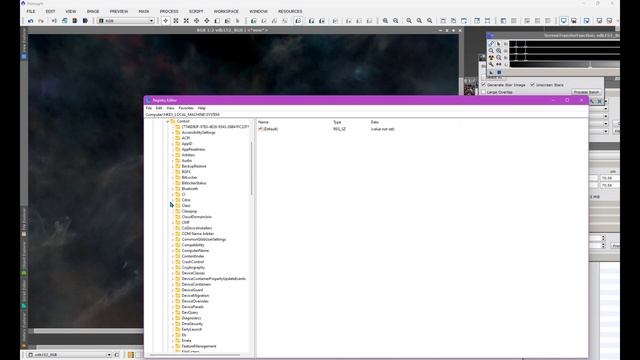Expand the Bluetooth registry key

(173, 189)
